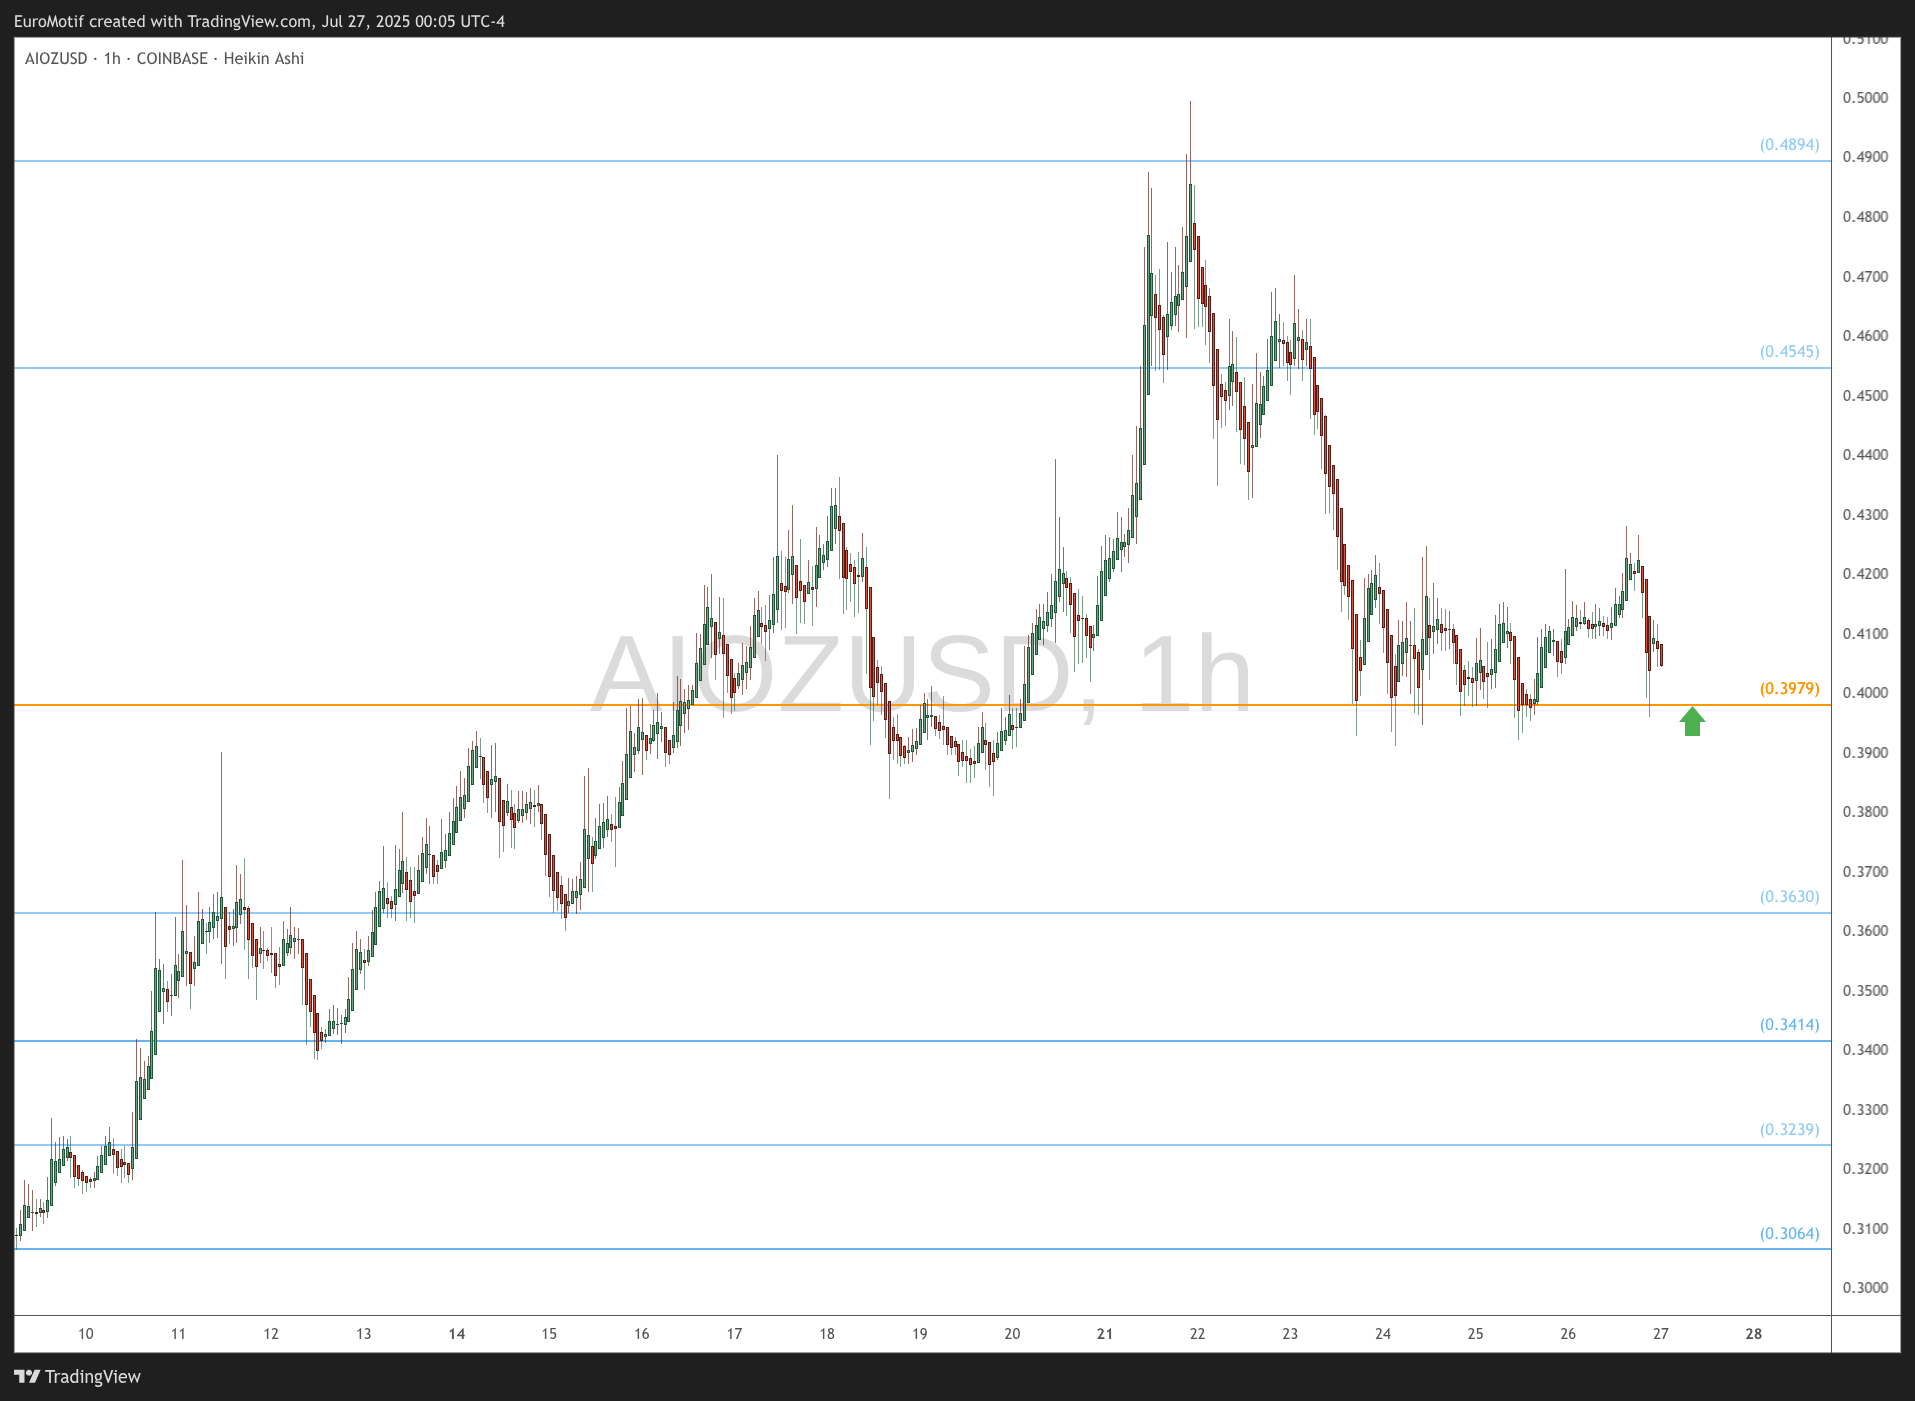Click the Heikin Ashi chart type label
Viewport: 1915px width, 1401px height.
(264, 59)
